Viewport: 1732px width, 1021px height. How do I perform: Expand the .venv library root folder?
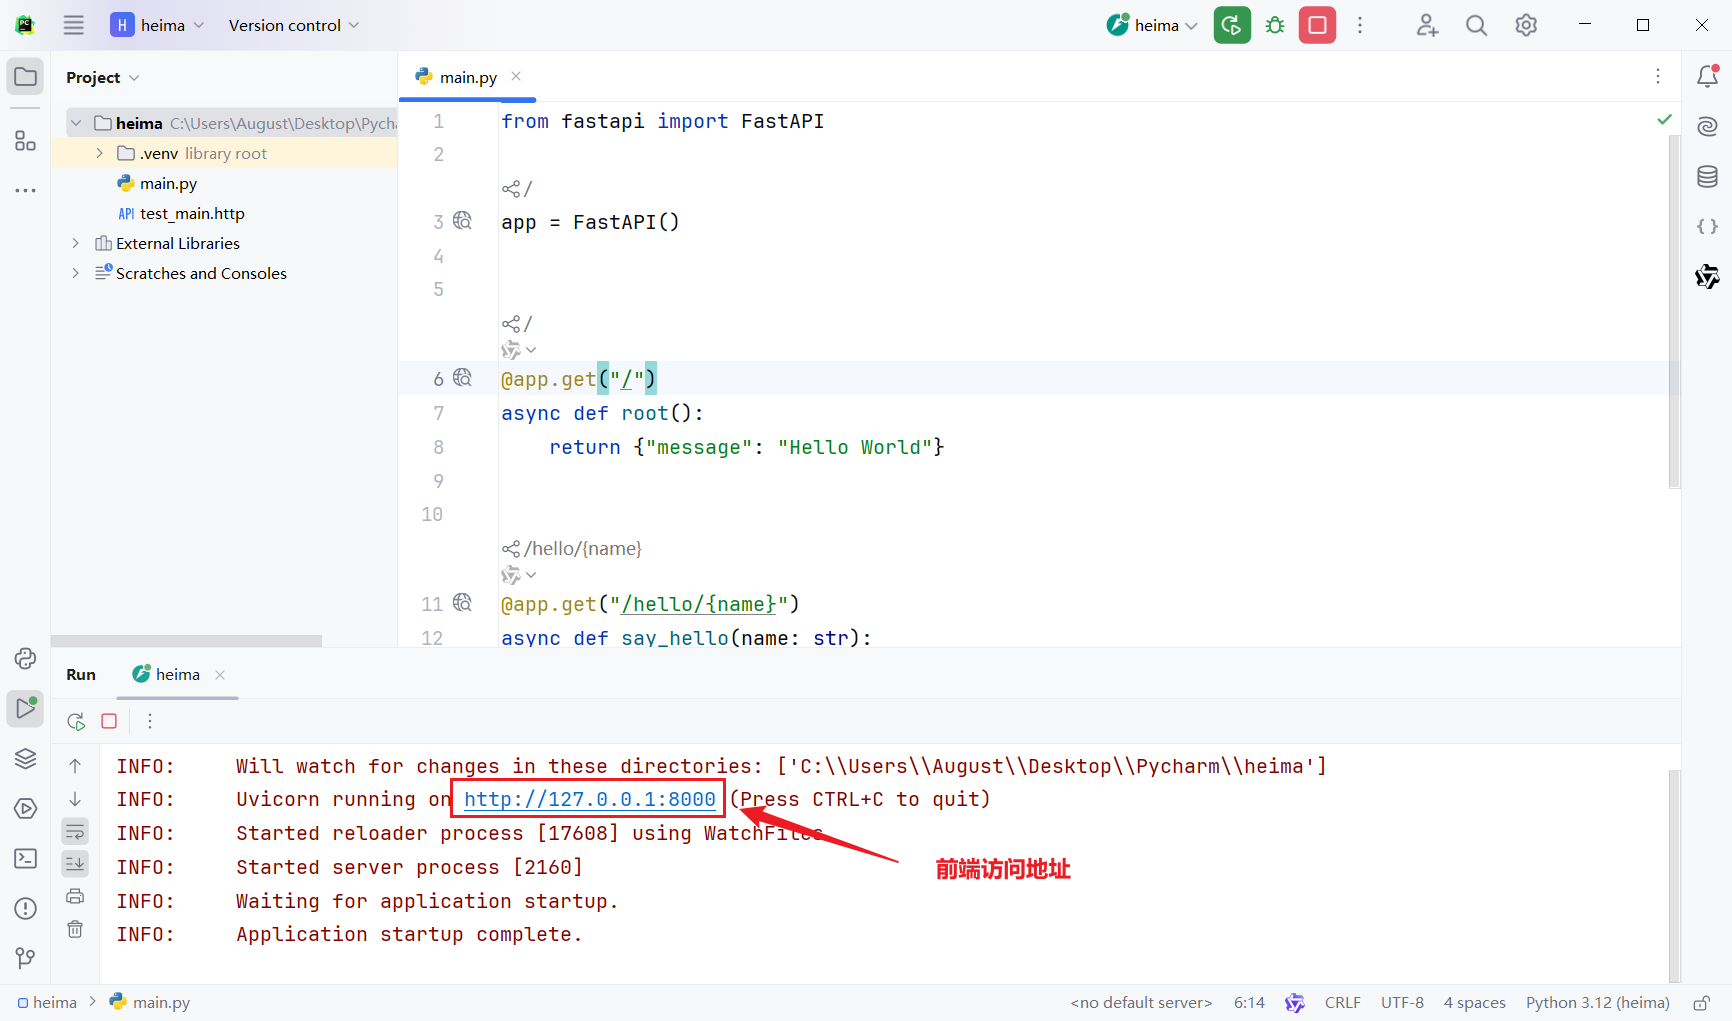(99, 153)
